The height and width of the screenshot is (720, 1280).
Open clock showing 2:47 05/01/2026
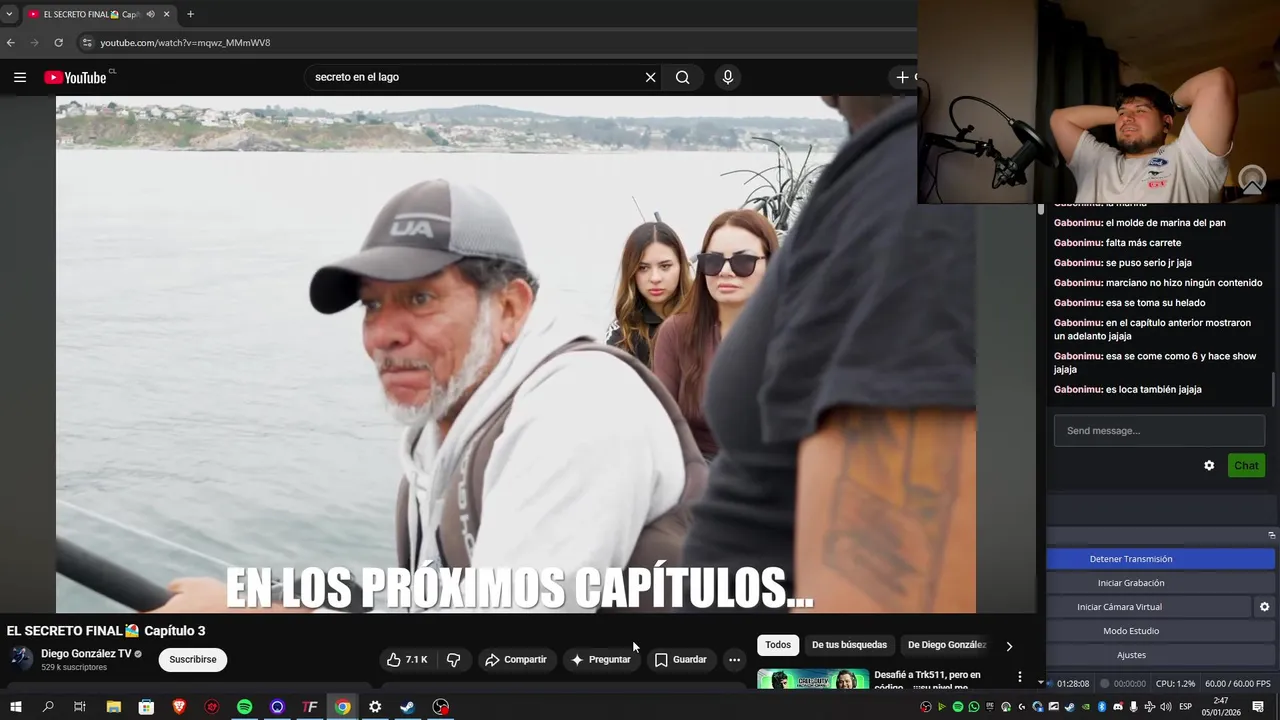(x=1221, y=707)
